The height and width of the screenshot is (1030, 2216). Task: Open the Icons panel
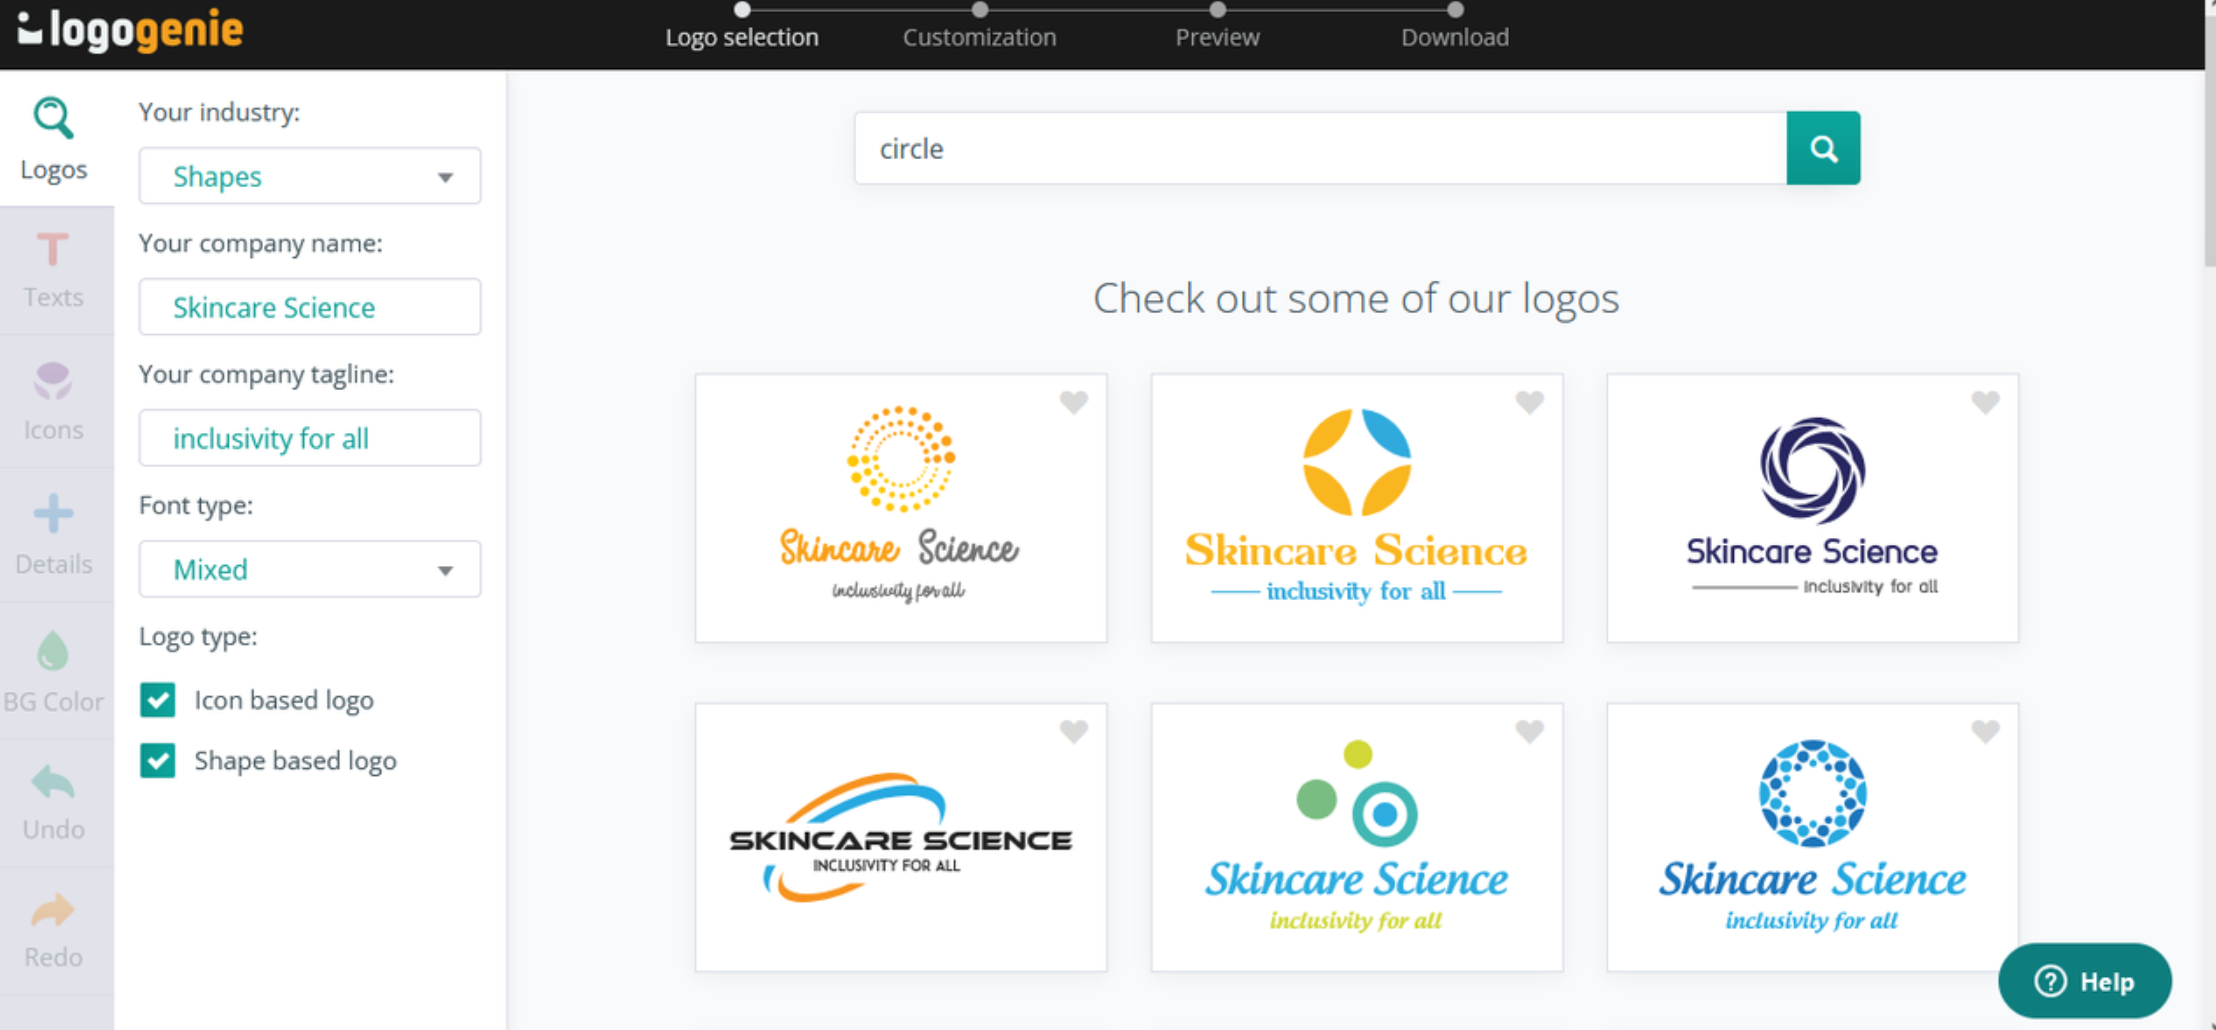point(53,399)
